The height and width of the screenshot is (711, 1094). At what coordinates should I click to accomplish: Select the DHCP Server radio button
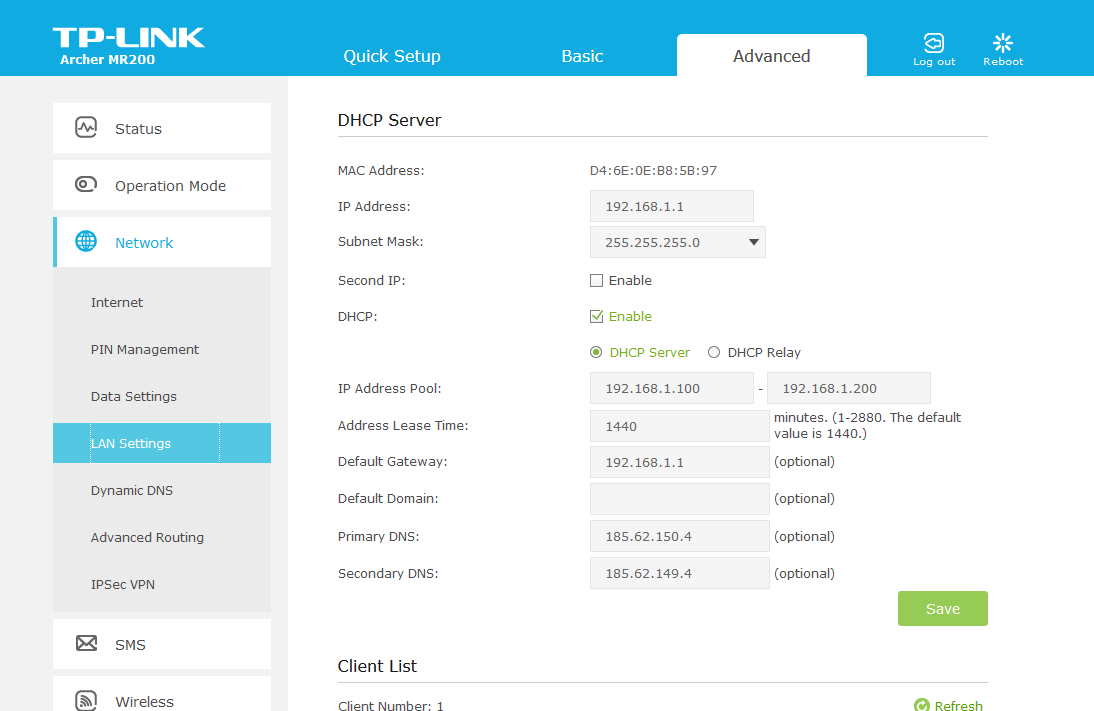tap(597, 352)
